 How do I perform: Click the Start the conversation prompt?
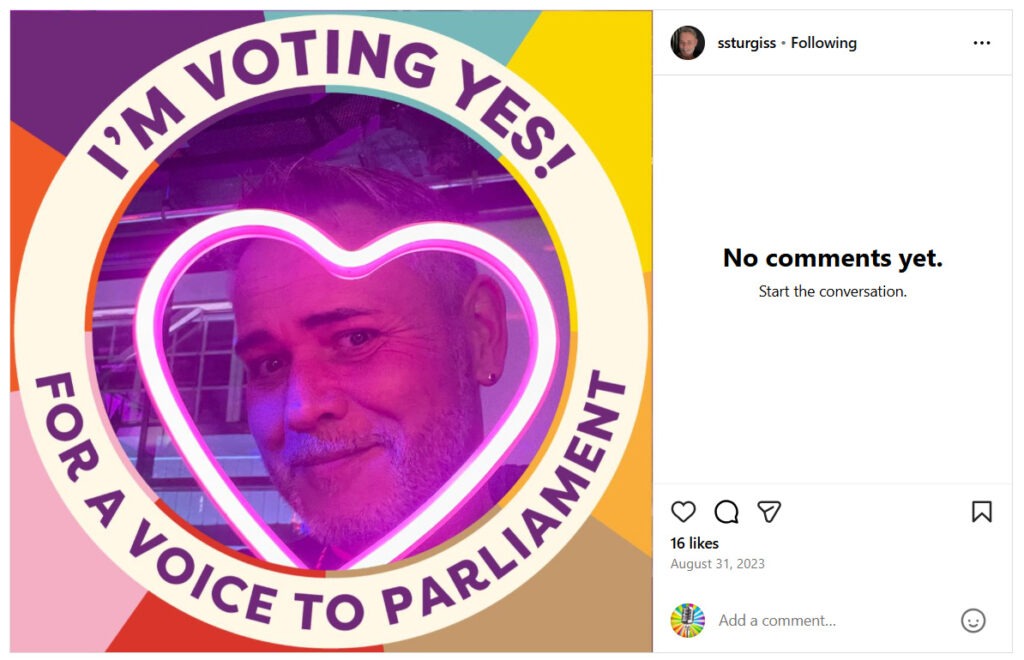tap(830, 292)
